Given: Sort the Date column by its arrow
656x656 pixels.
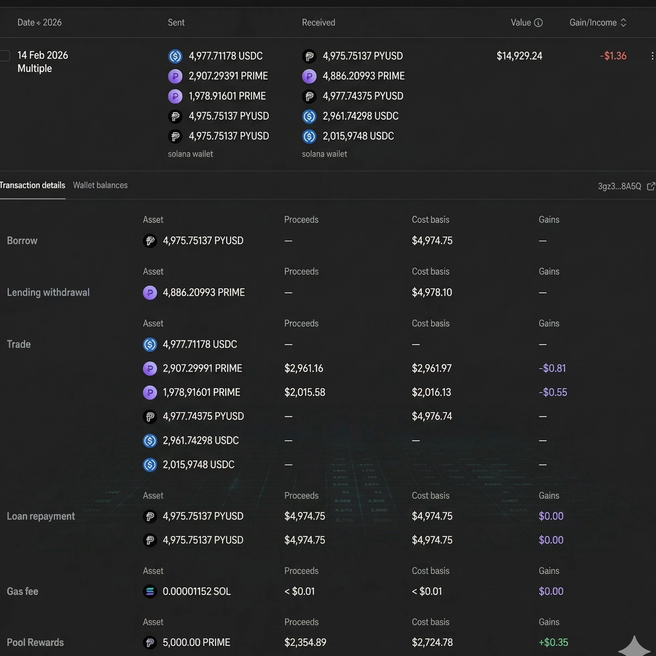Looking at the screenshot, I should coord(39,23).
